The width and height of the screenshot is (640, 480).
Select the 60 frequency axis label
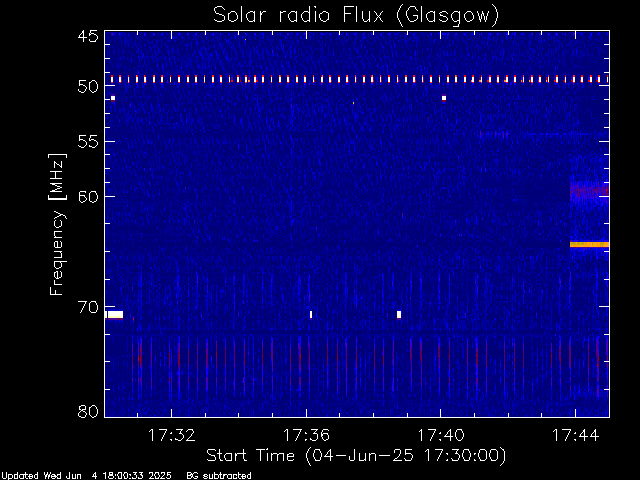pyautogui.click(x=88, y=197)
